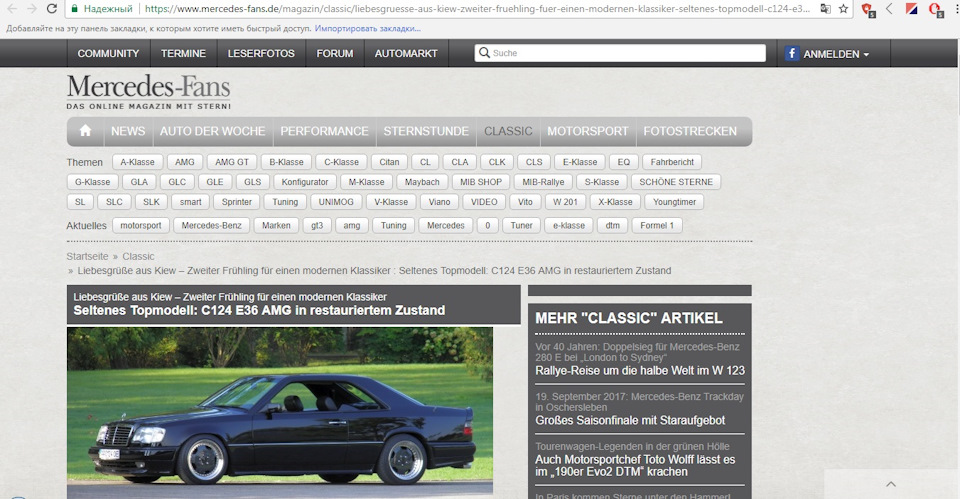
Task: Switch to the Fotostrecken tab
Action: (690, 131)
